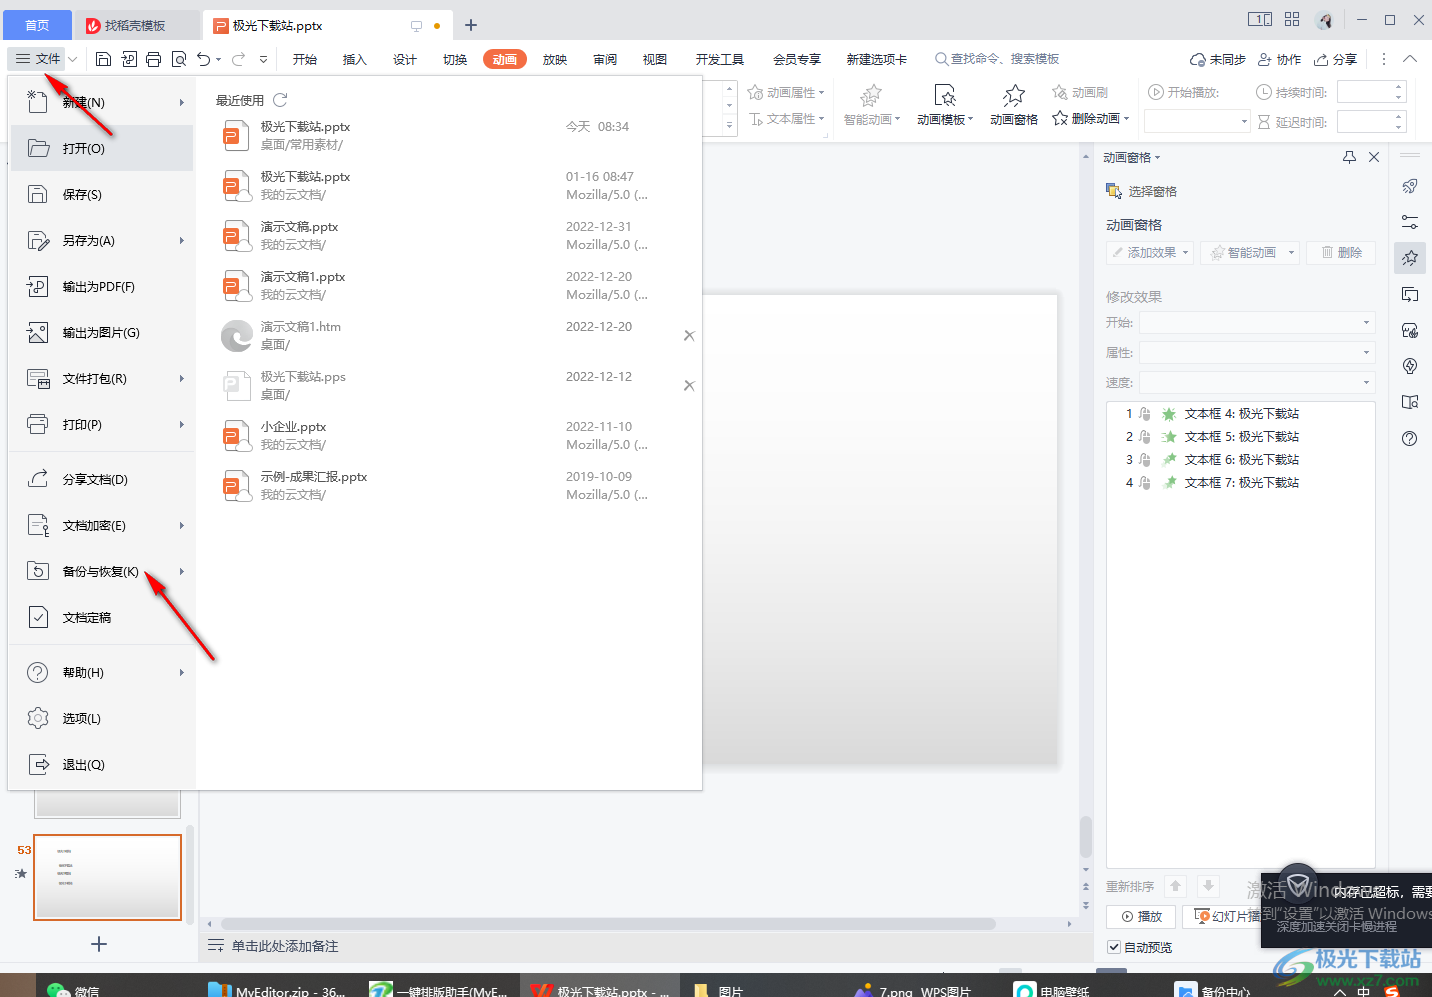
Task: Expand the New (新建) submenu
Action: (x=182, y=102)
